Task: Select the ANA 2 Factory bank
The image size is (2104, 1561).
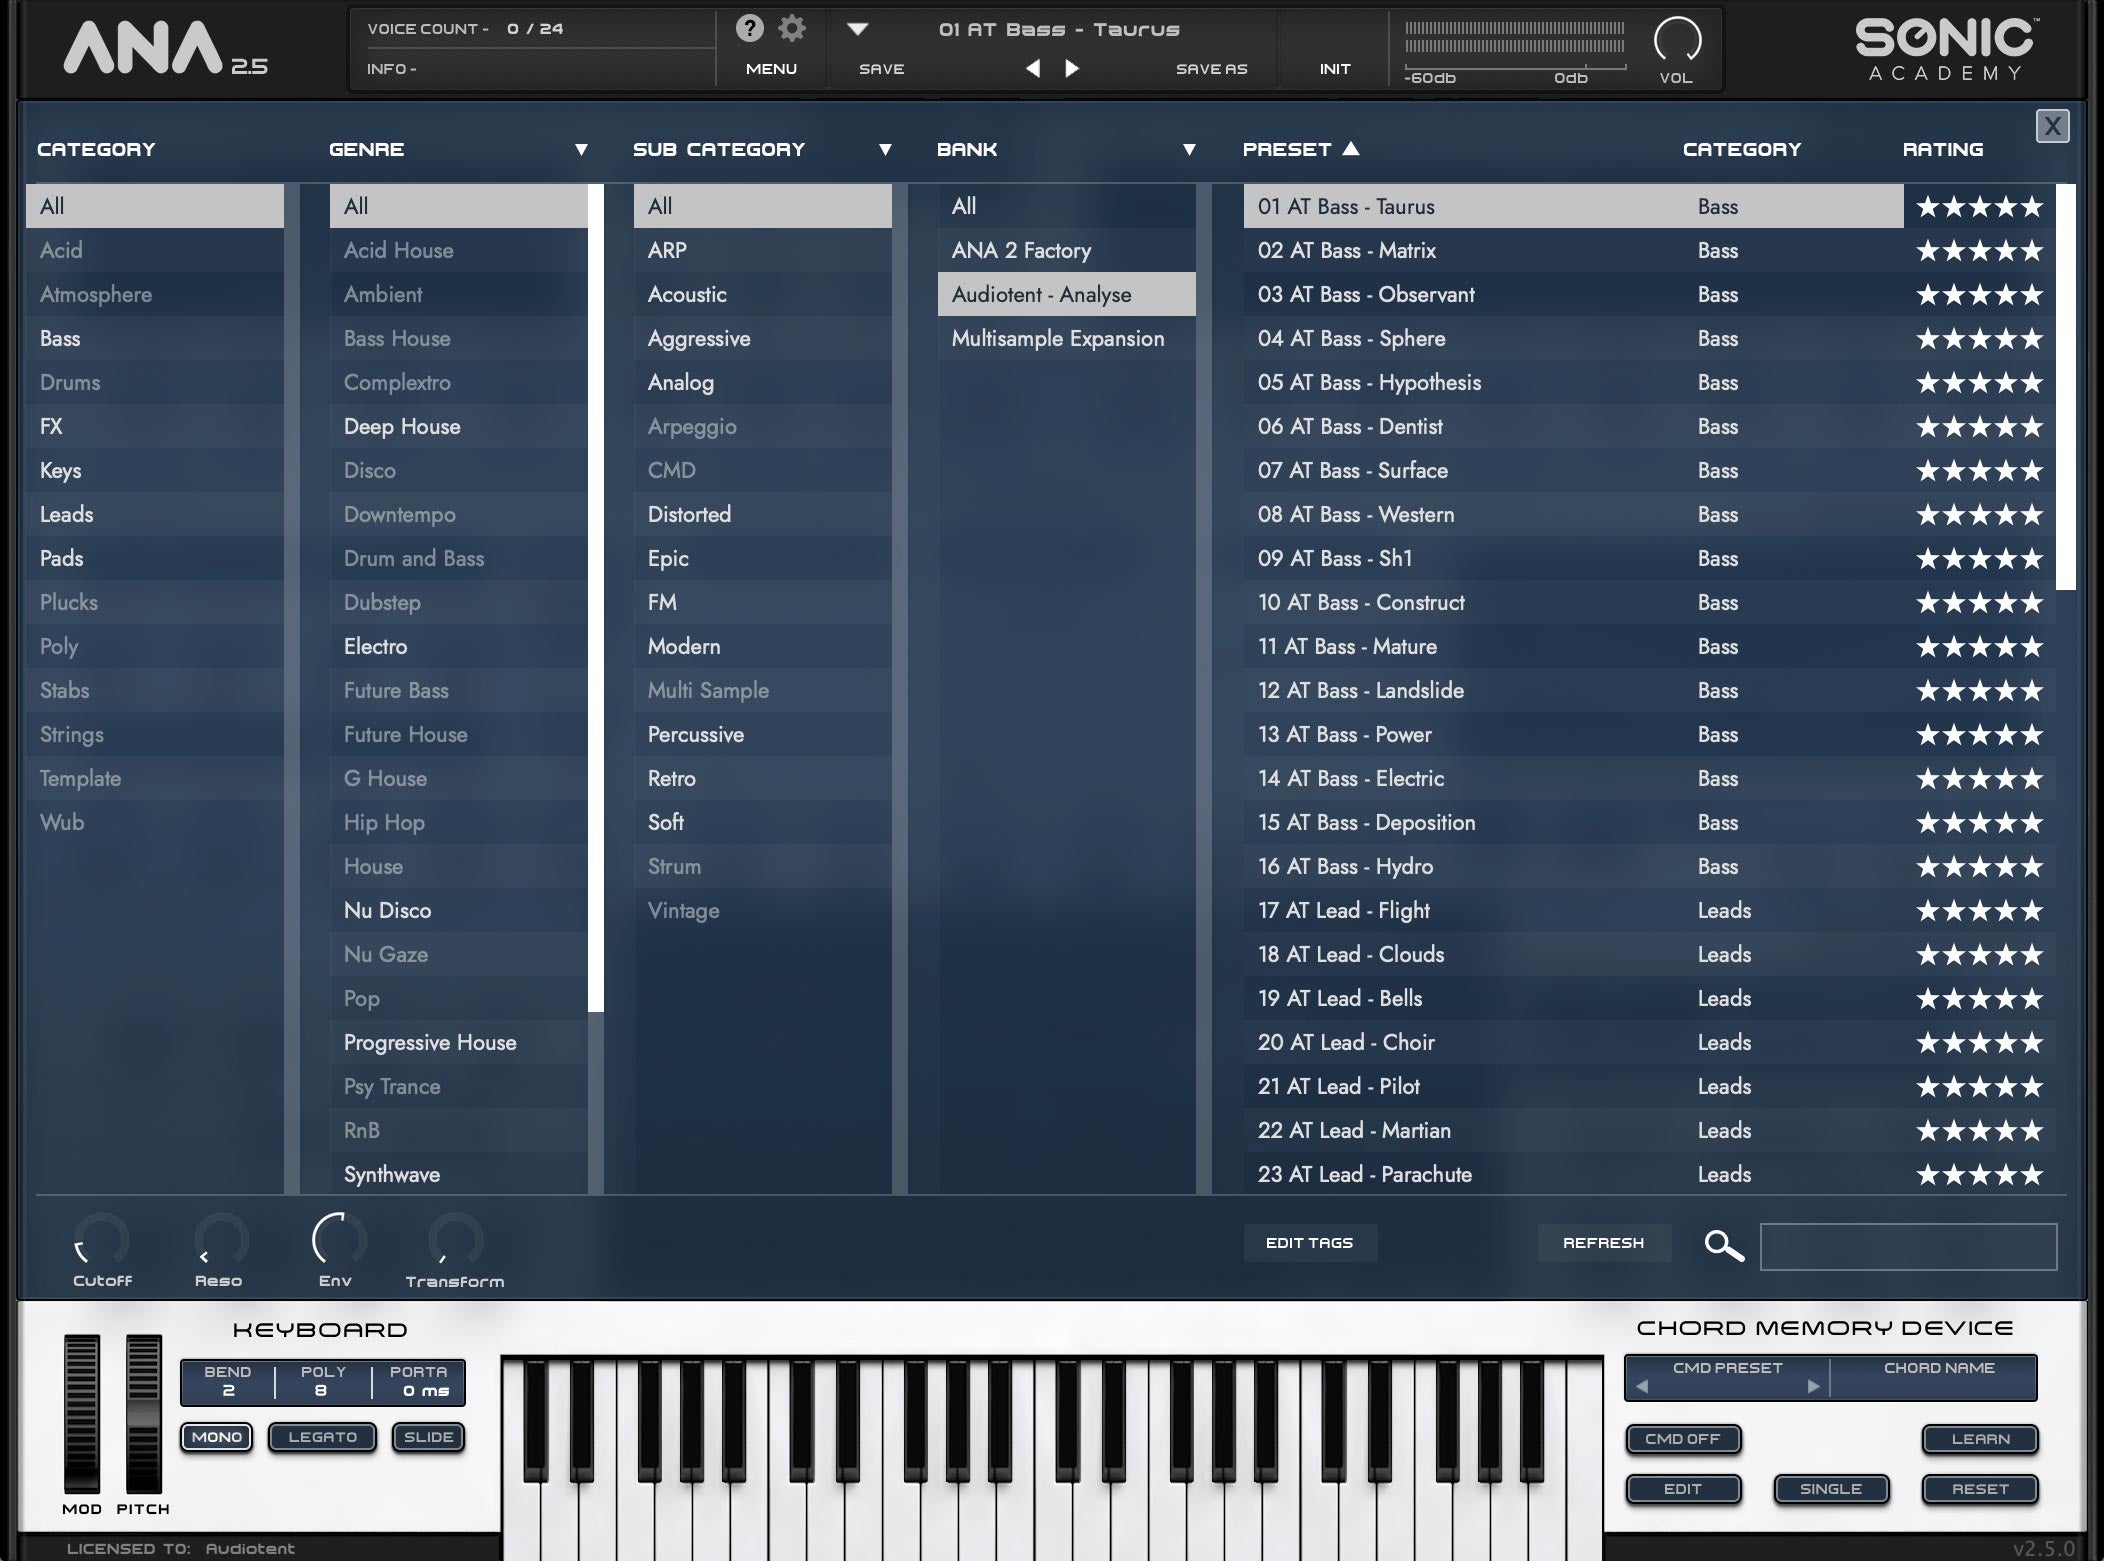Action: tap(1021, 251)
